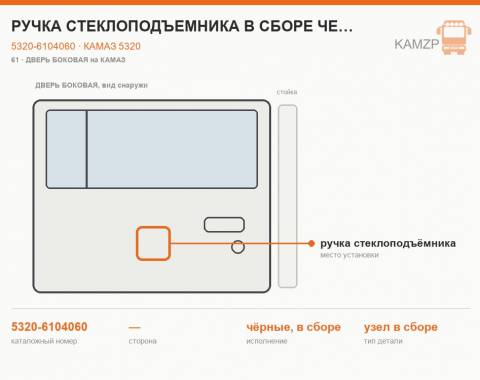The width and height of the screenshot is (480, 380).
Task: Click the vertical pillar labeled 'стойка'
Action: (x=288, y=196)
